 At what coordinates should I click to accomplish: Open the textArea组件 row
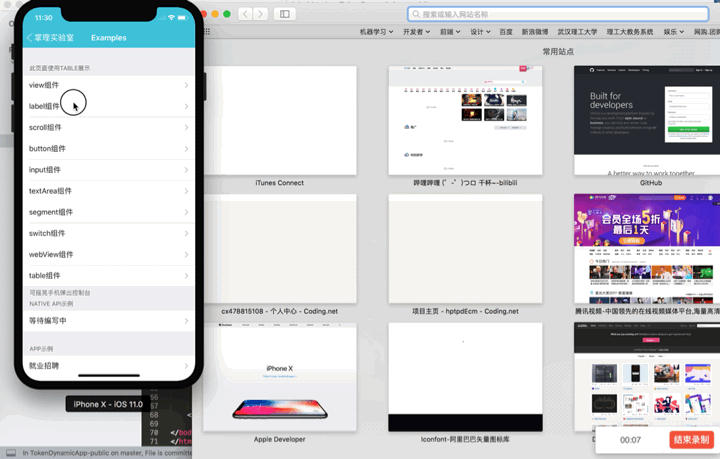(x=109, y=191)
